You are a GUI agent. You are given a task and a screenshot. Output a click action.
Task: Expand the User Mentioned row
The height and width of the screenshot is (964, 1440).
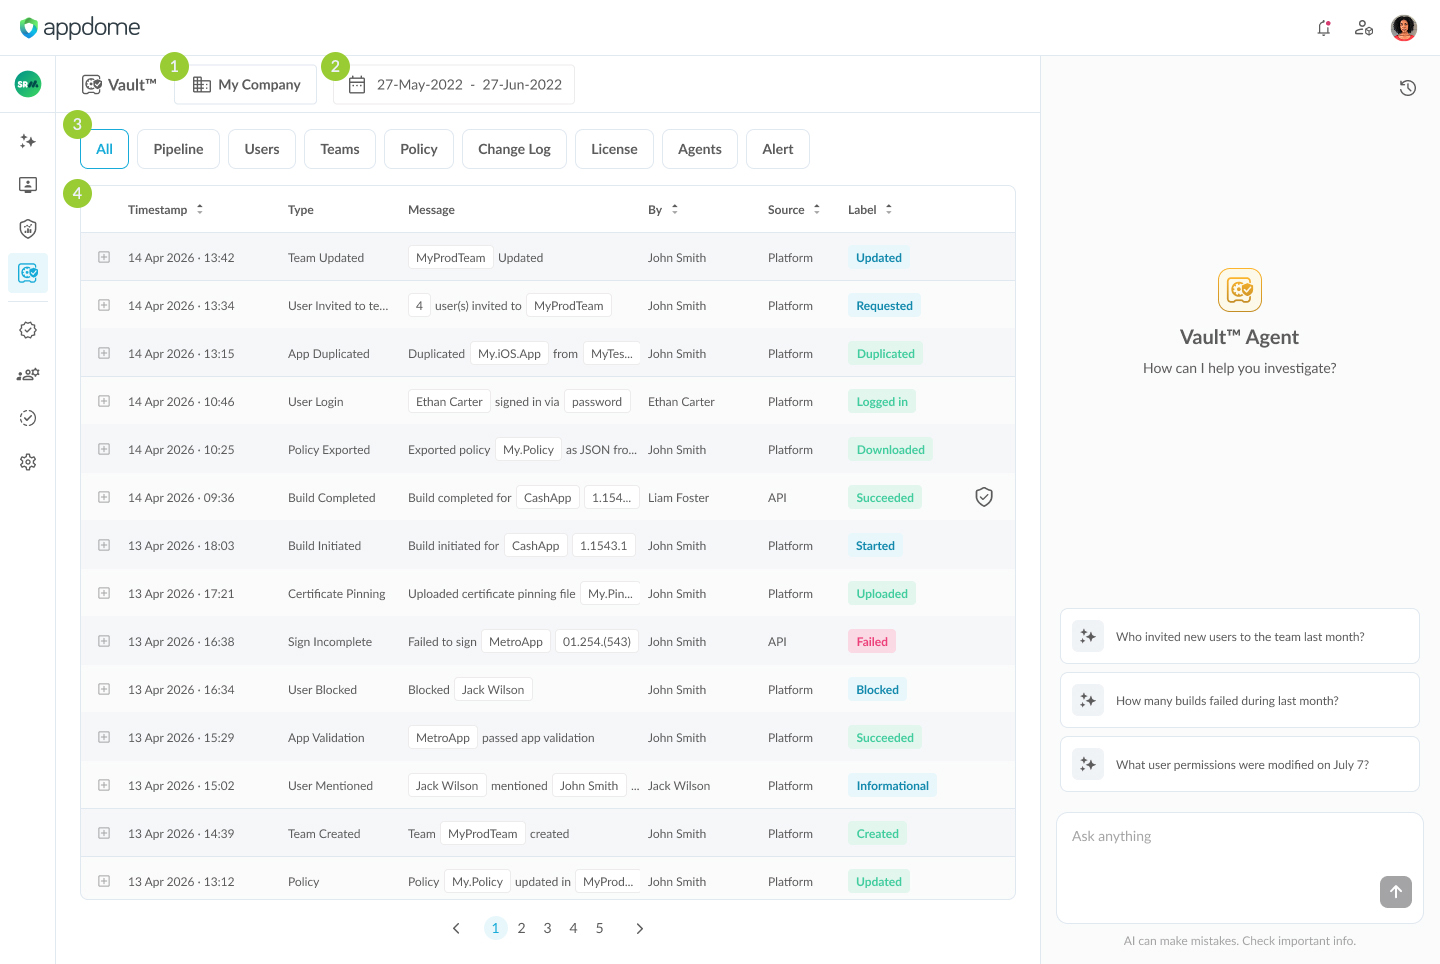pos(104,785)
